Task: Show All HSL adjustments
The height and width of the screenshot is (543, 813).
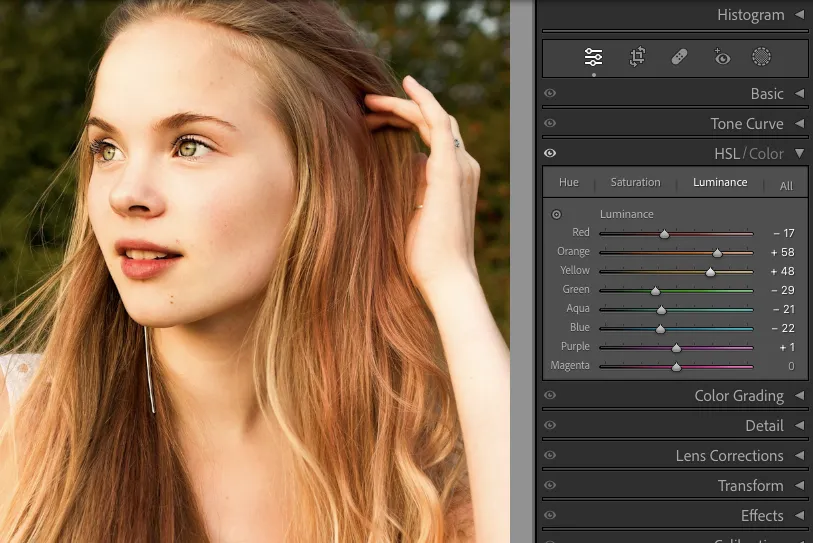Action: [786, 185]
